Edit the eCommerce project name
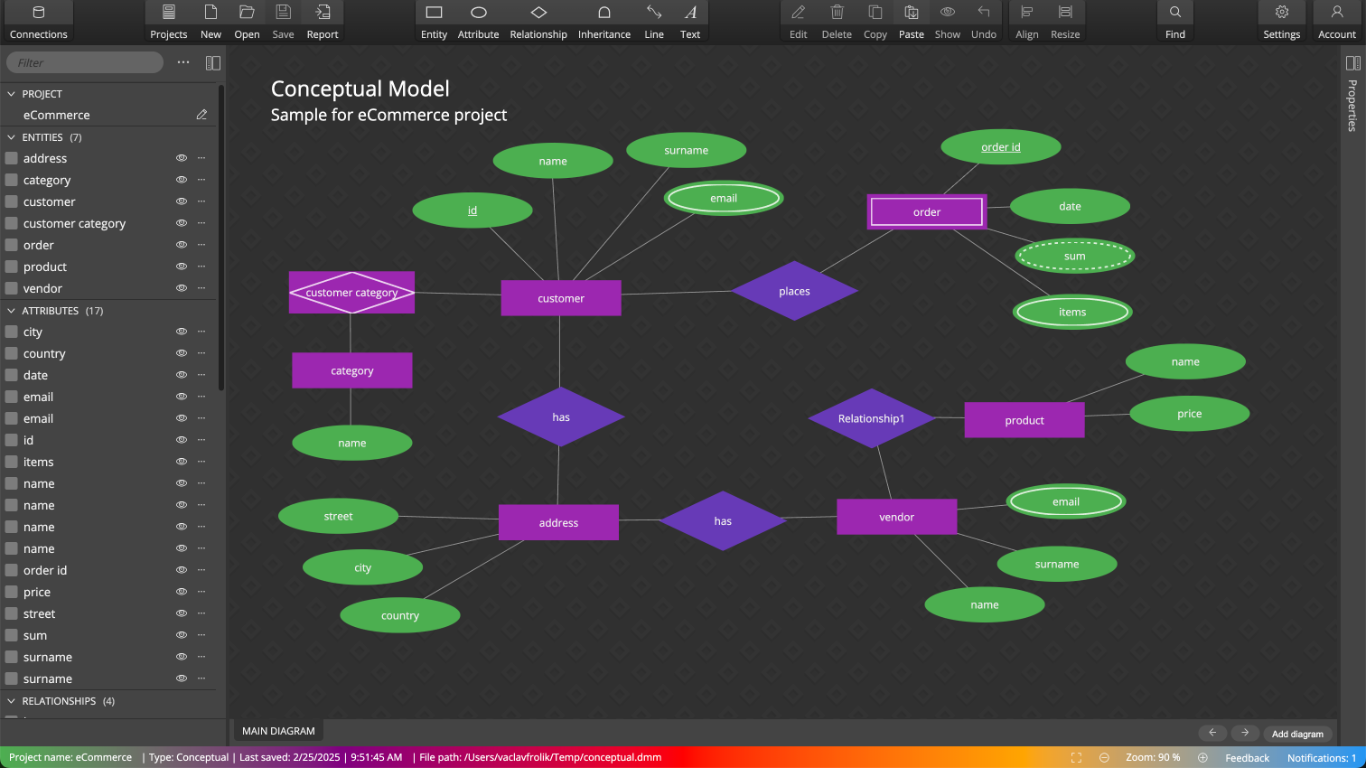The image size is (1366, 768). point(202,115)
